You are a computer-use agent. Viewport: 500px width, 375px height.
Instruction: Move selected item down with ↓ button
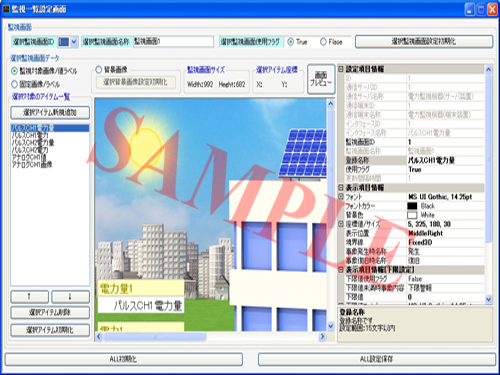click(70, 297)
